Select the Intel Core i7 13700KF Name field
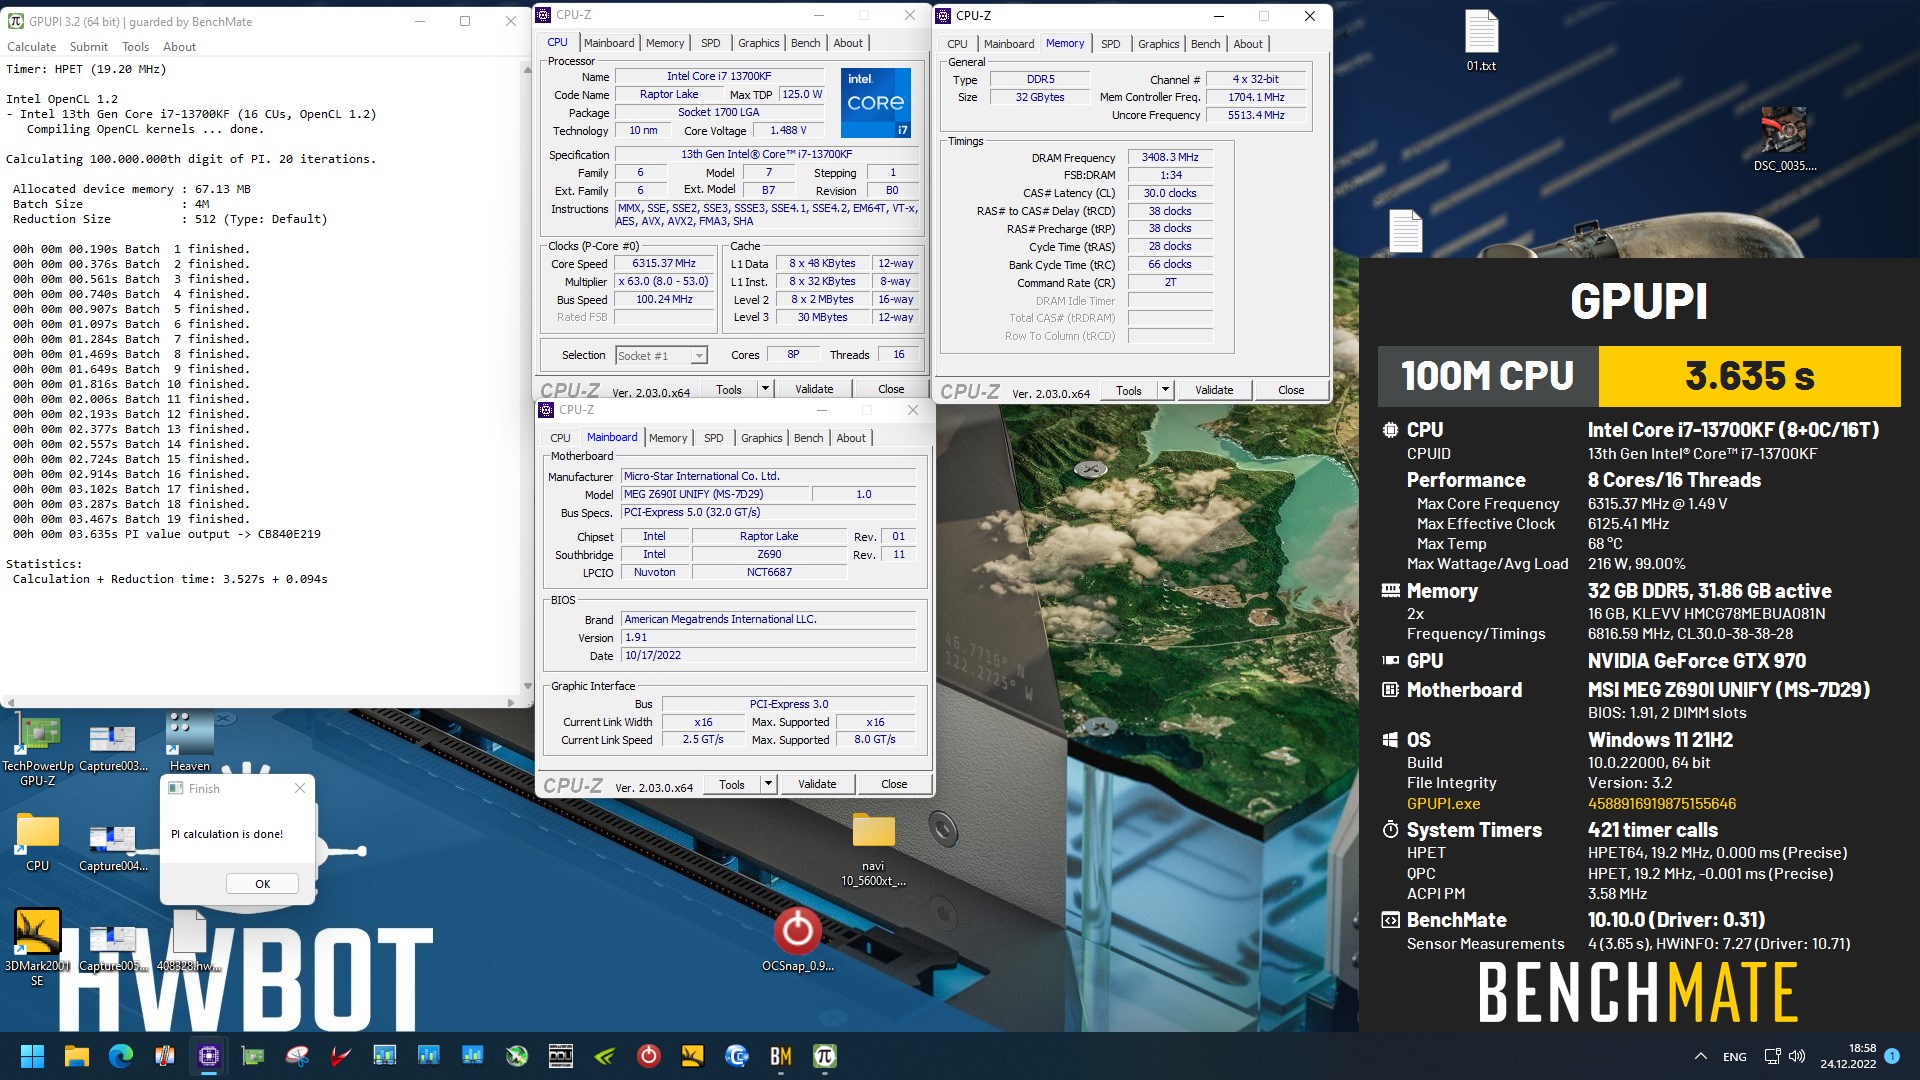 (719, 76)
